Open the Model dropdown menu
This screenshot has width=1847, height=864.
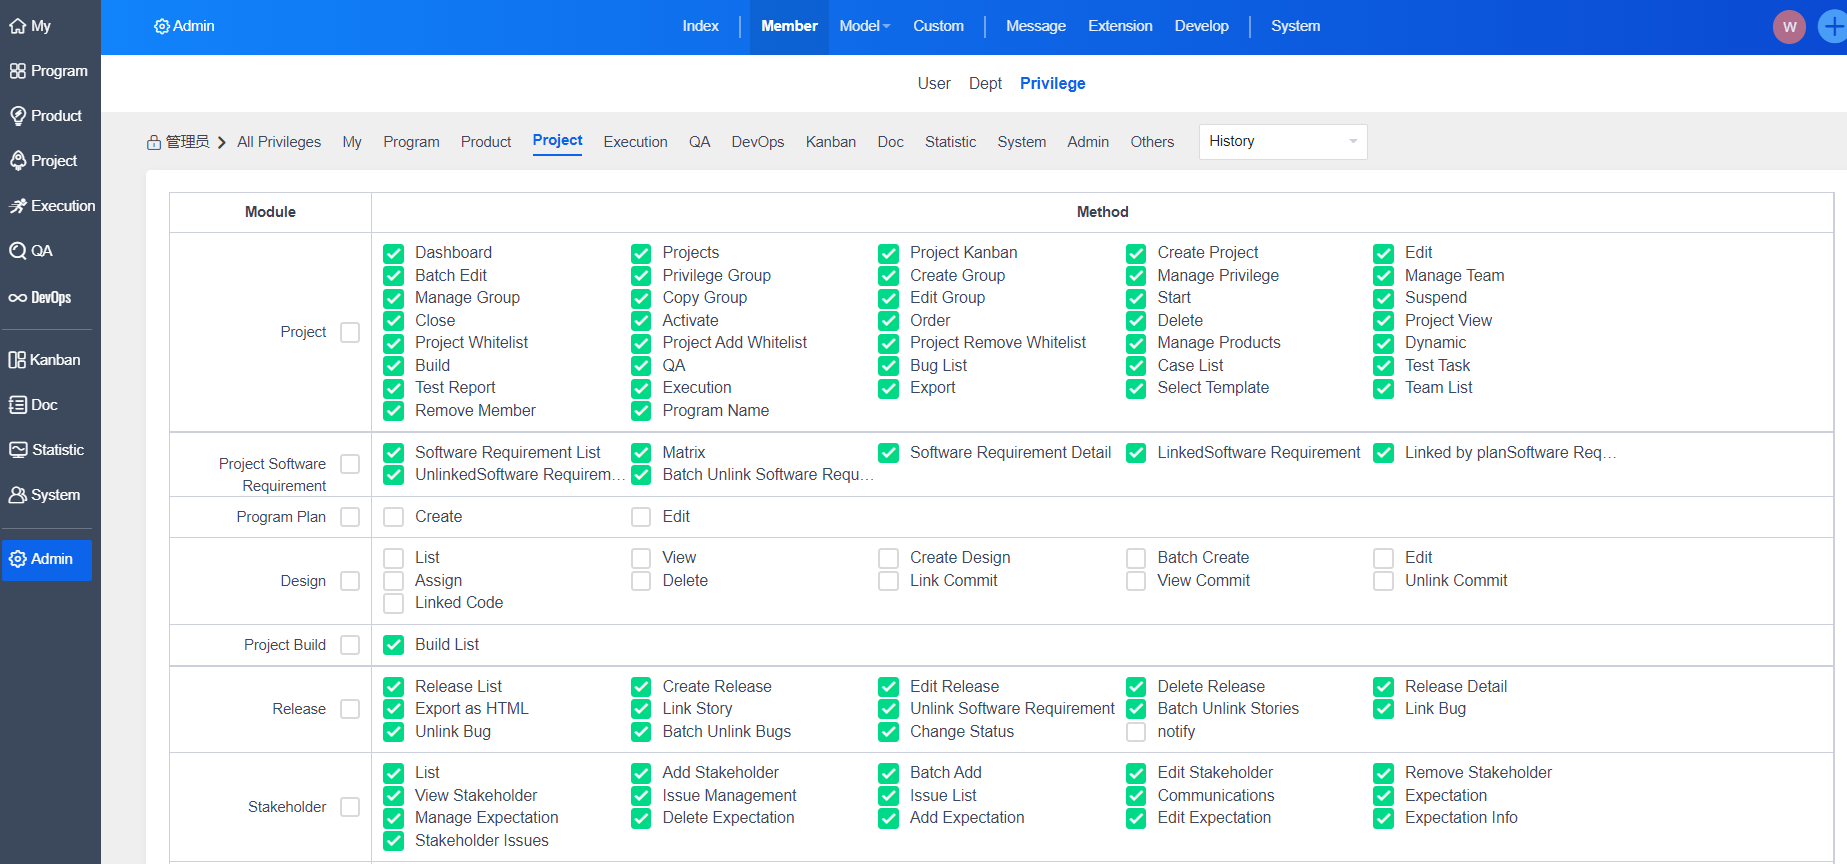tap(864, 26)
